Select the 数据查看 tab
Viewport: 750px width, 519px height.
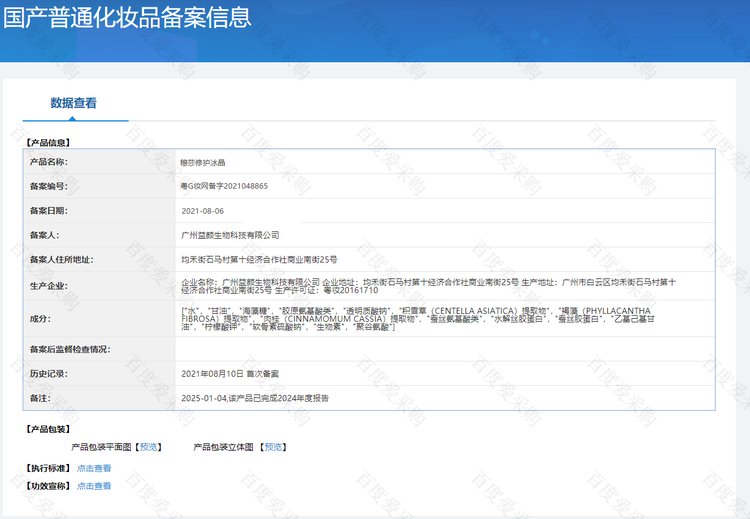click(74, 103)
